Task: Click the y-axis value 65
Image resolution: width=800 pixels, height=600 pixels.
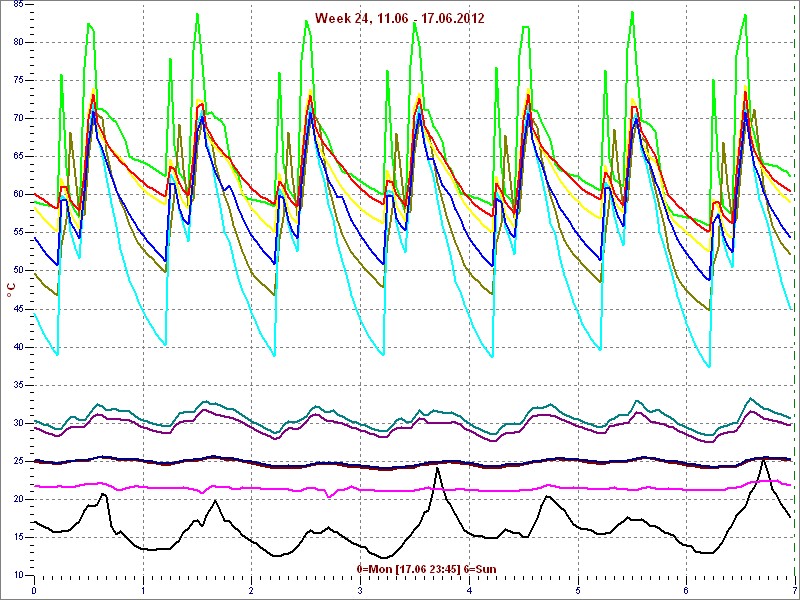Action: tap(17, 157)
